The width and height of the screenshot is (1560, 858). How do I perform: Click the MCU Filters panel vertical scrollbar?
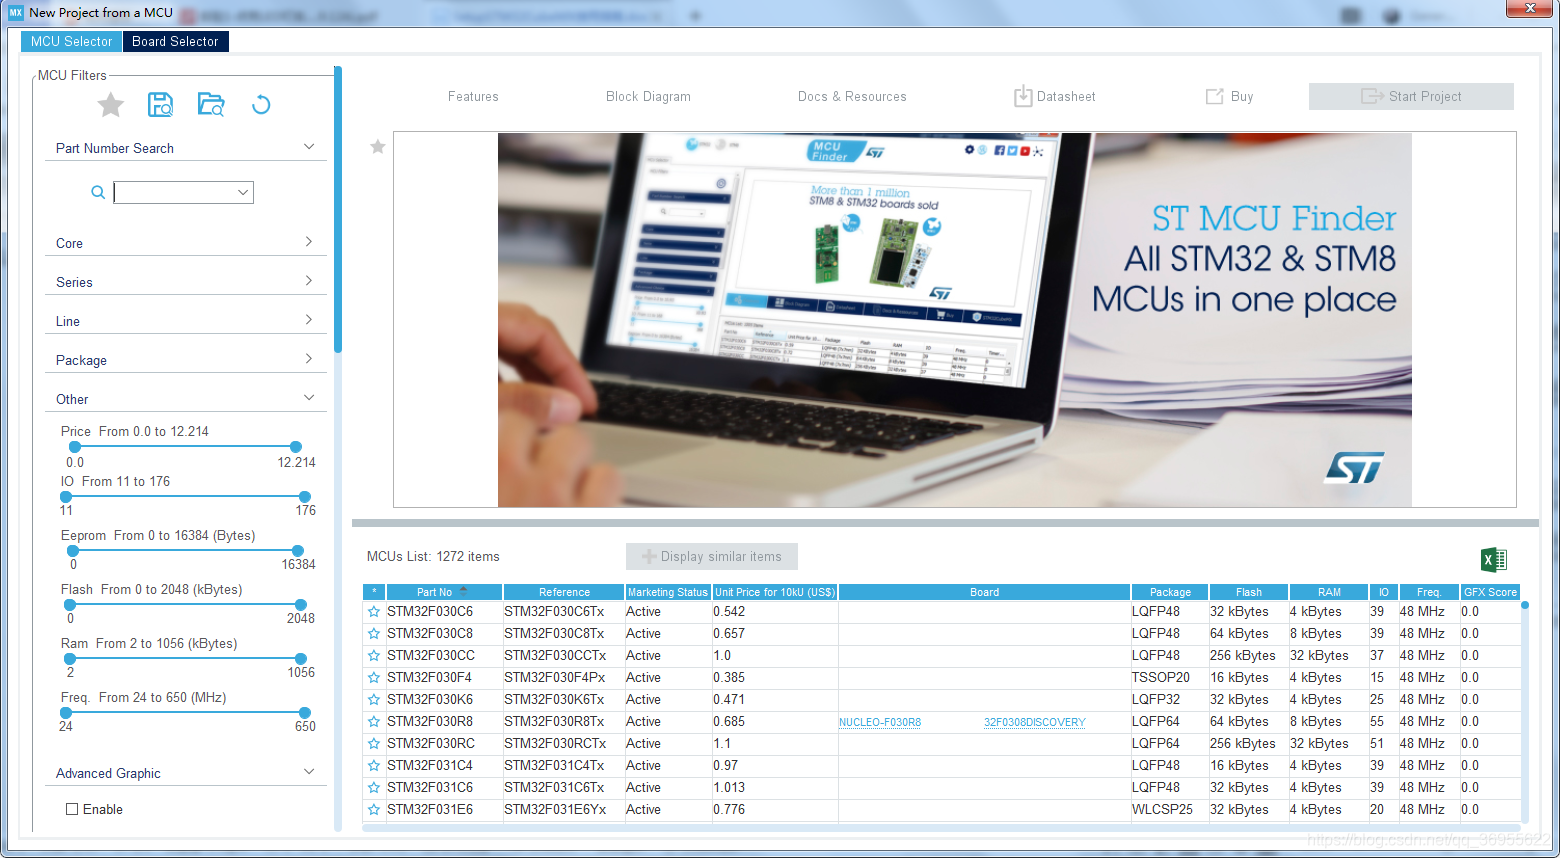[x=338, y=210]
